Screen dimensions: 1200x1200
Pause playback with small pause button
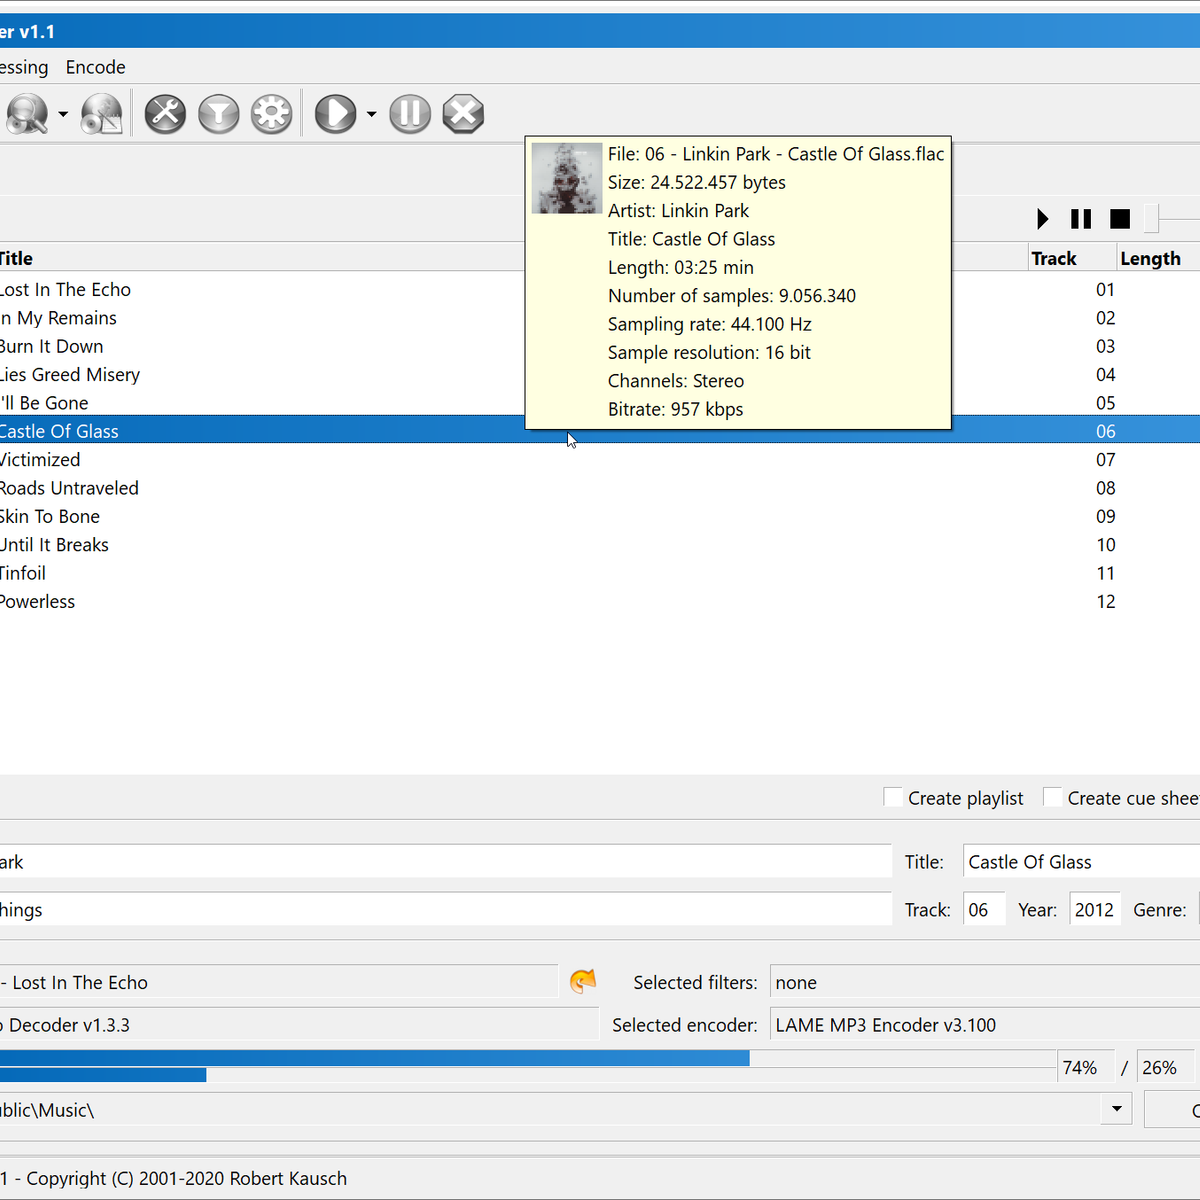(x=1081, y=219)
